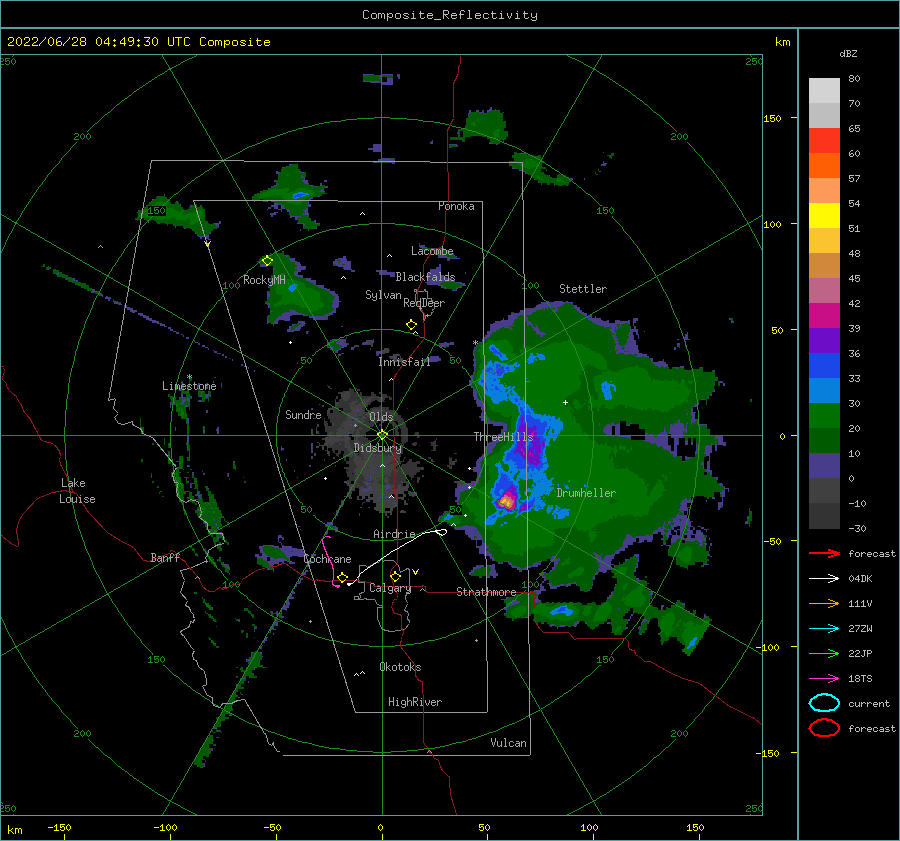Viewport: 900px width, 841px height.
Task: Click the yellow diamond marker at radar center
Action: (382, 435)
